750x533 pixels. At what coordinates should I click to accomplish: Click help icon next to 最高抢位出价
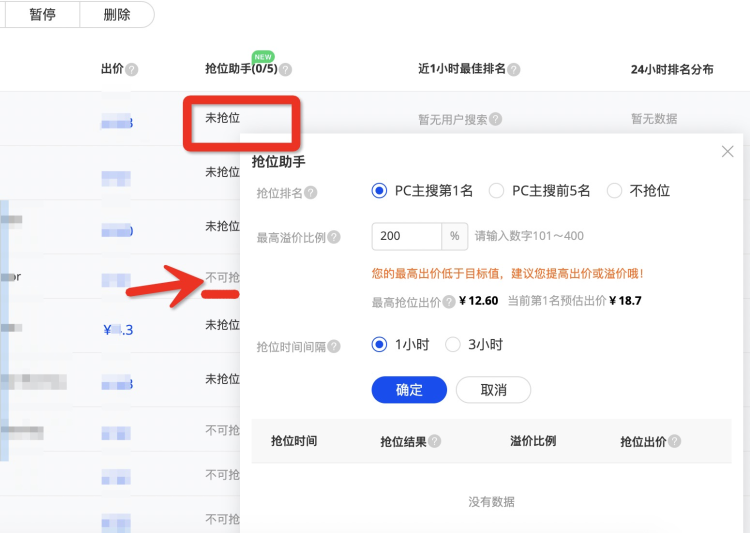pyautogui.click(x=449, y=301)
